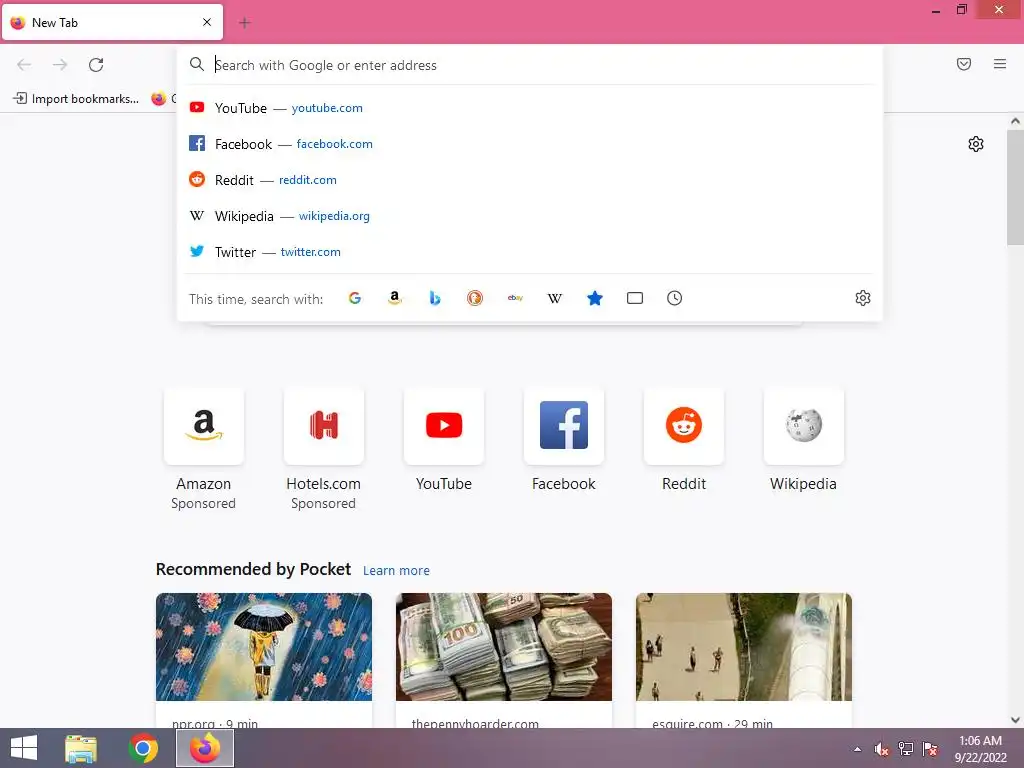
Task: Open a new tab with plus button
Action: click(x=245, y=23)
